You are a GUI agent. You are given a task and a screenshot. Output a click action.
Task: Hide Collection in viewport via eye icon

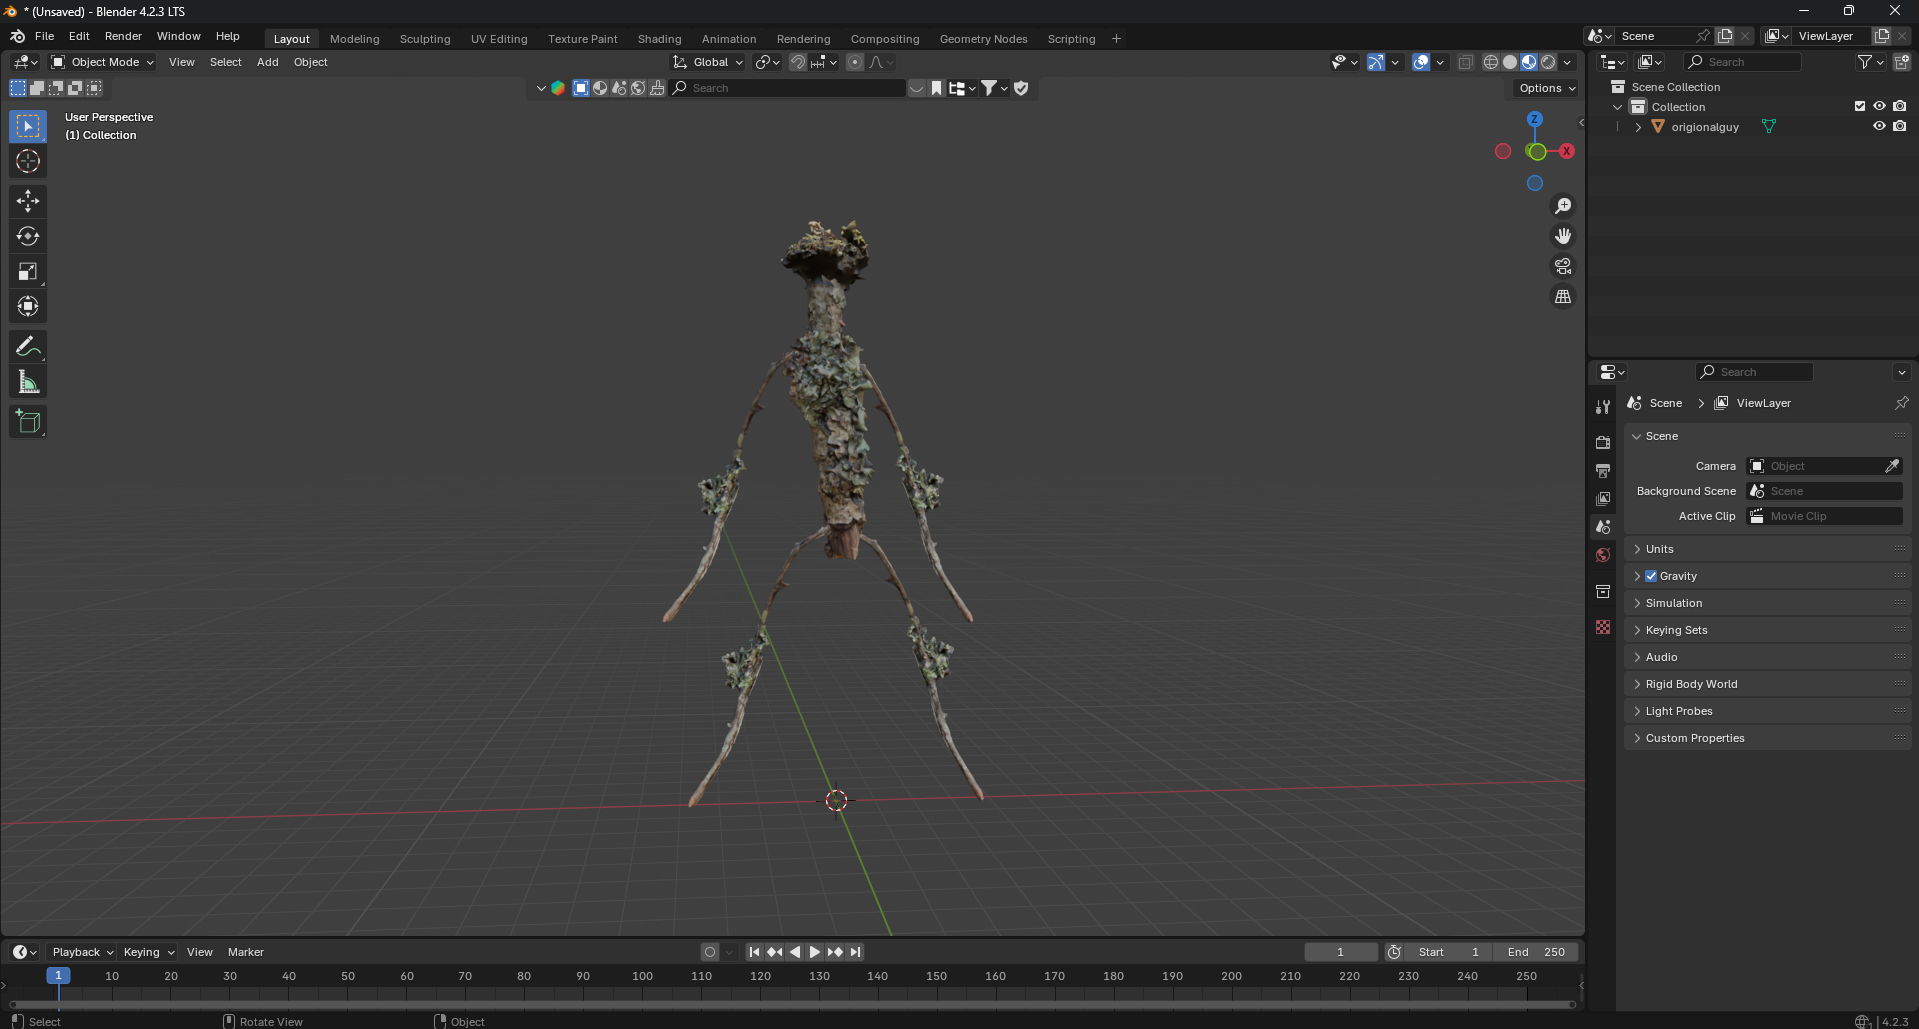coord(1879,106)
